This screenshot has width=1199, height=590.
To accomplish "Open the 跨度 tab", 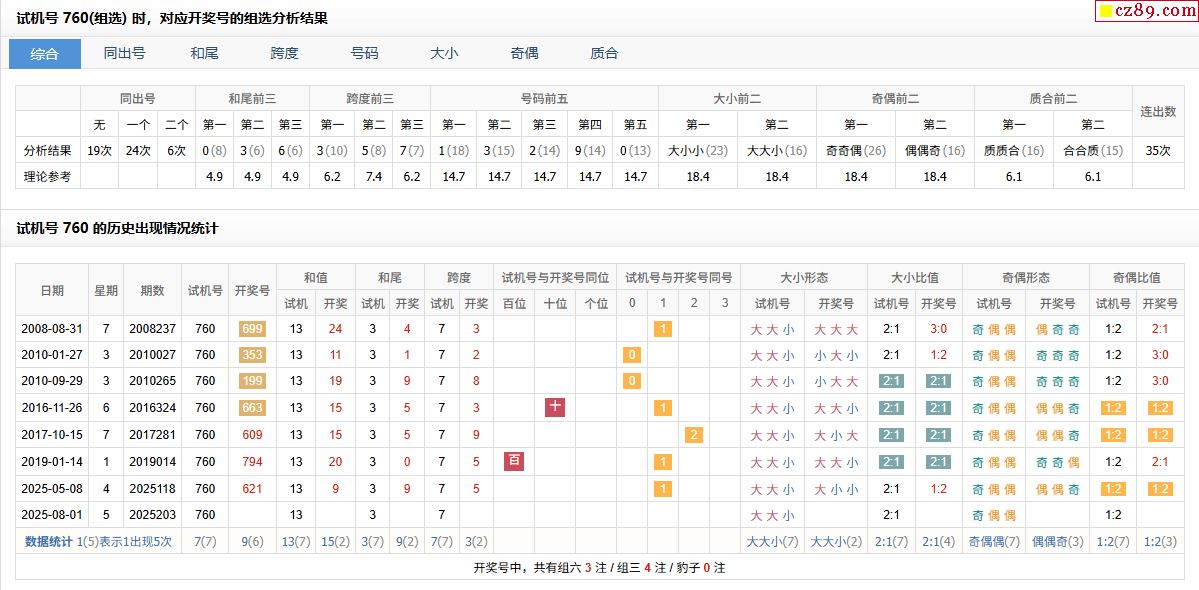I will point(284,53).
